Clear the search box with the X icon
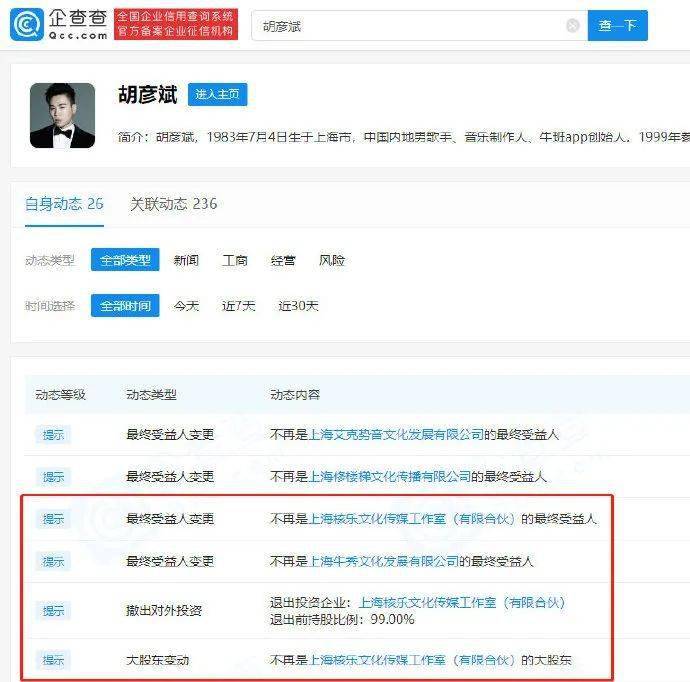The width and height of the screenshot is (690, 682). (x=573, y=26)
